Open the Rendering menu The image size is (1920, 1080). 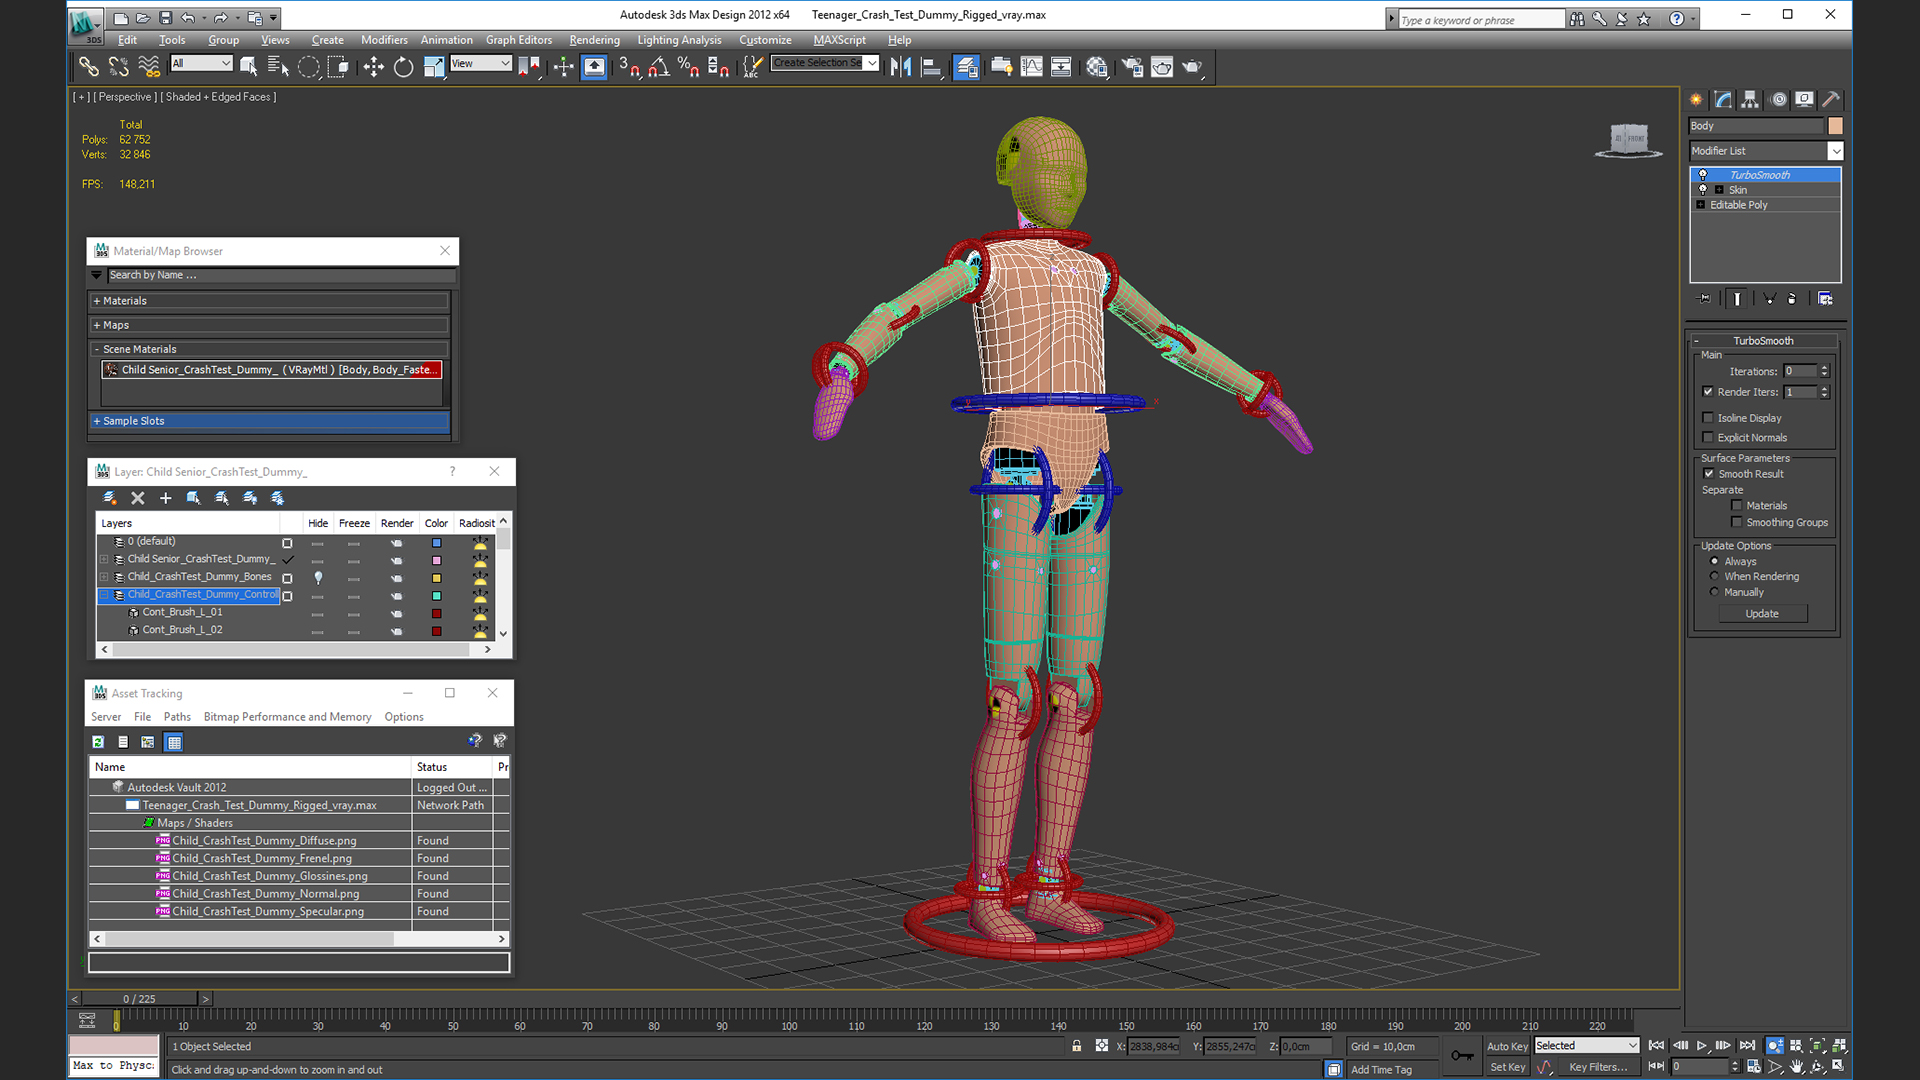coord(594,40)
